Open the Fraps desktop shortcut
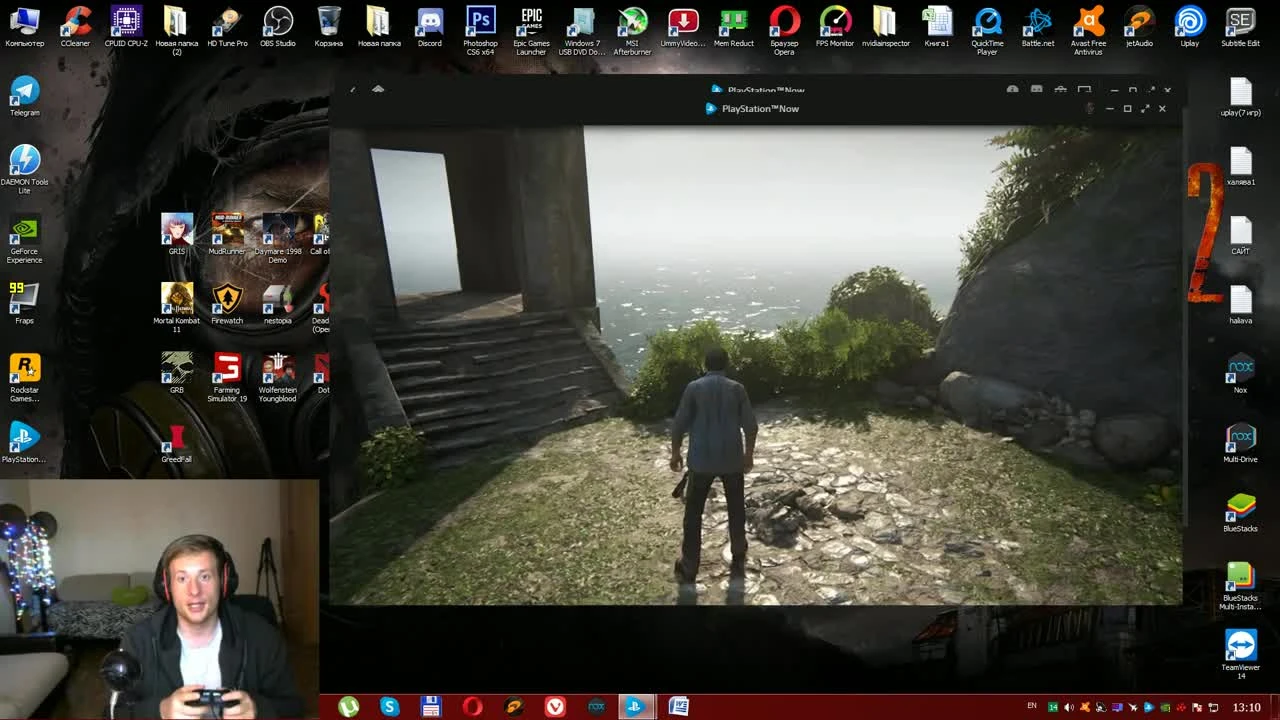The image size is (1280, 720). pyautogui.click(x=25, y=303)
